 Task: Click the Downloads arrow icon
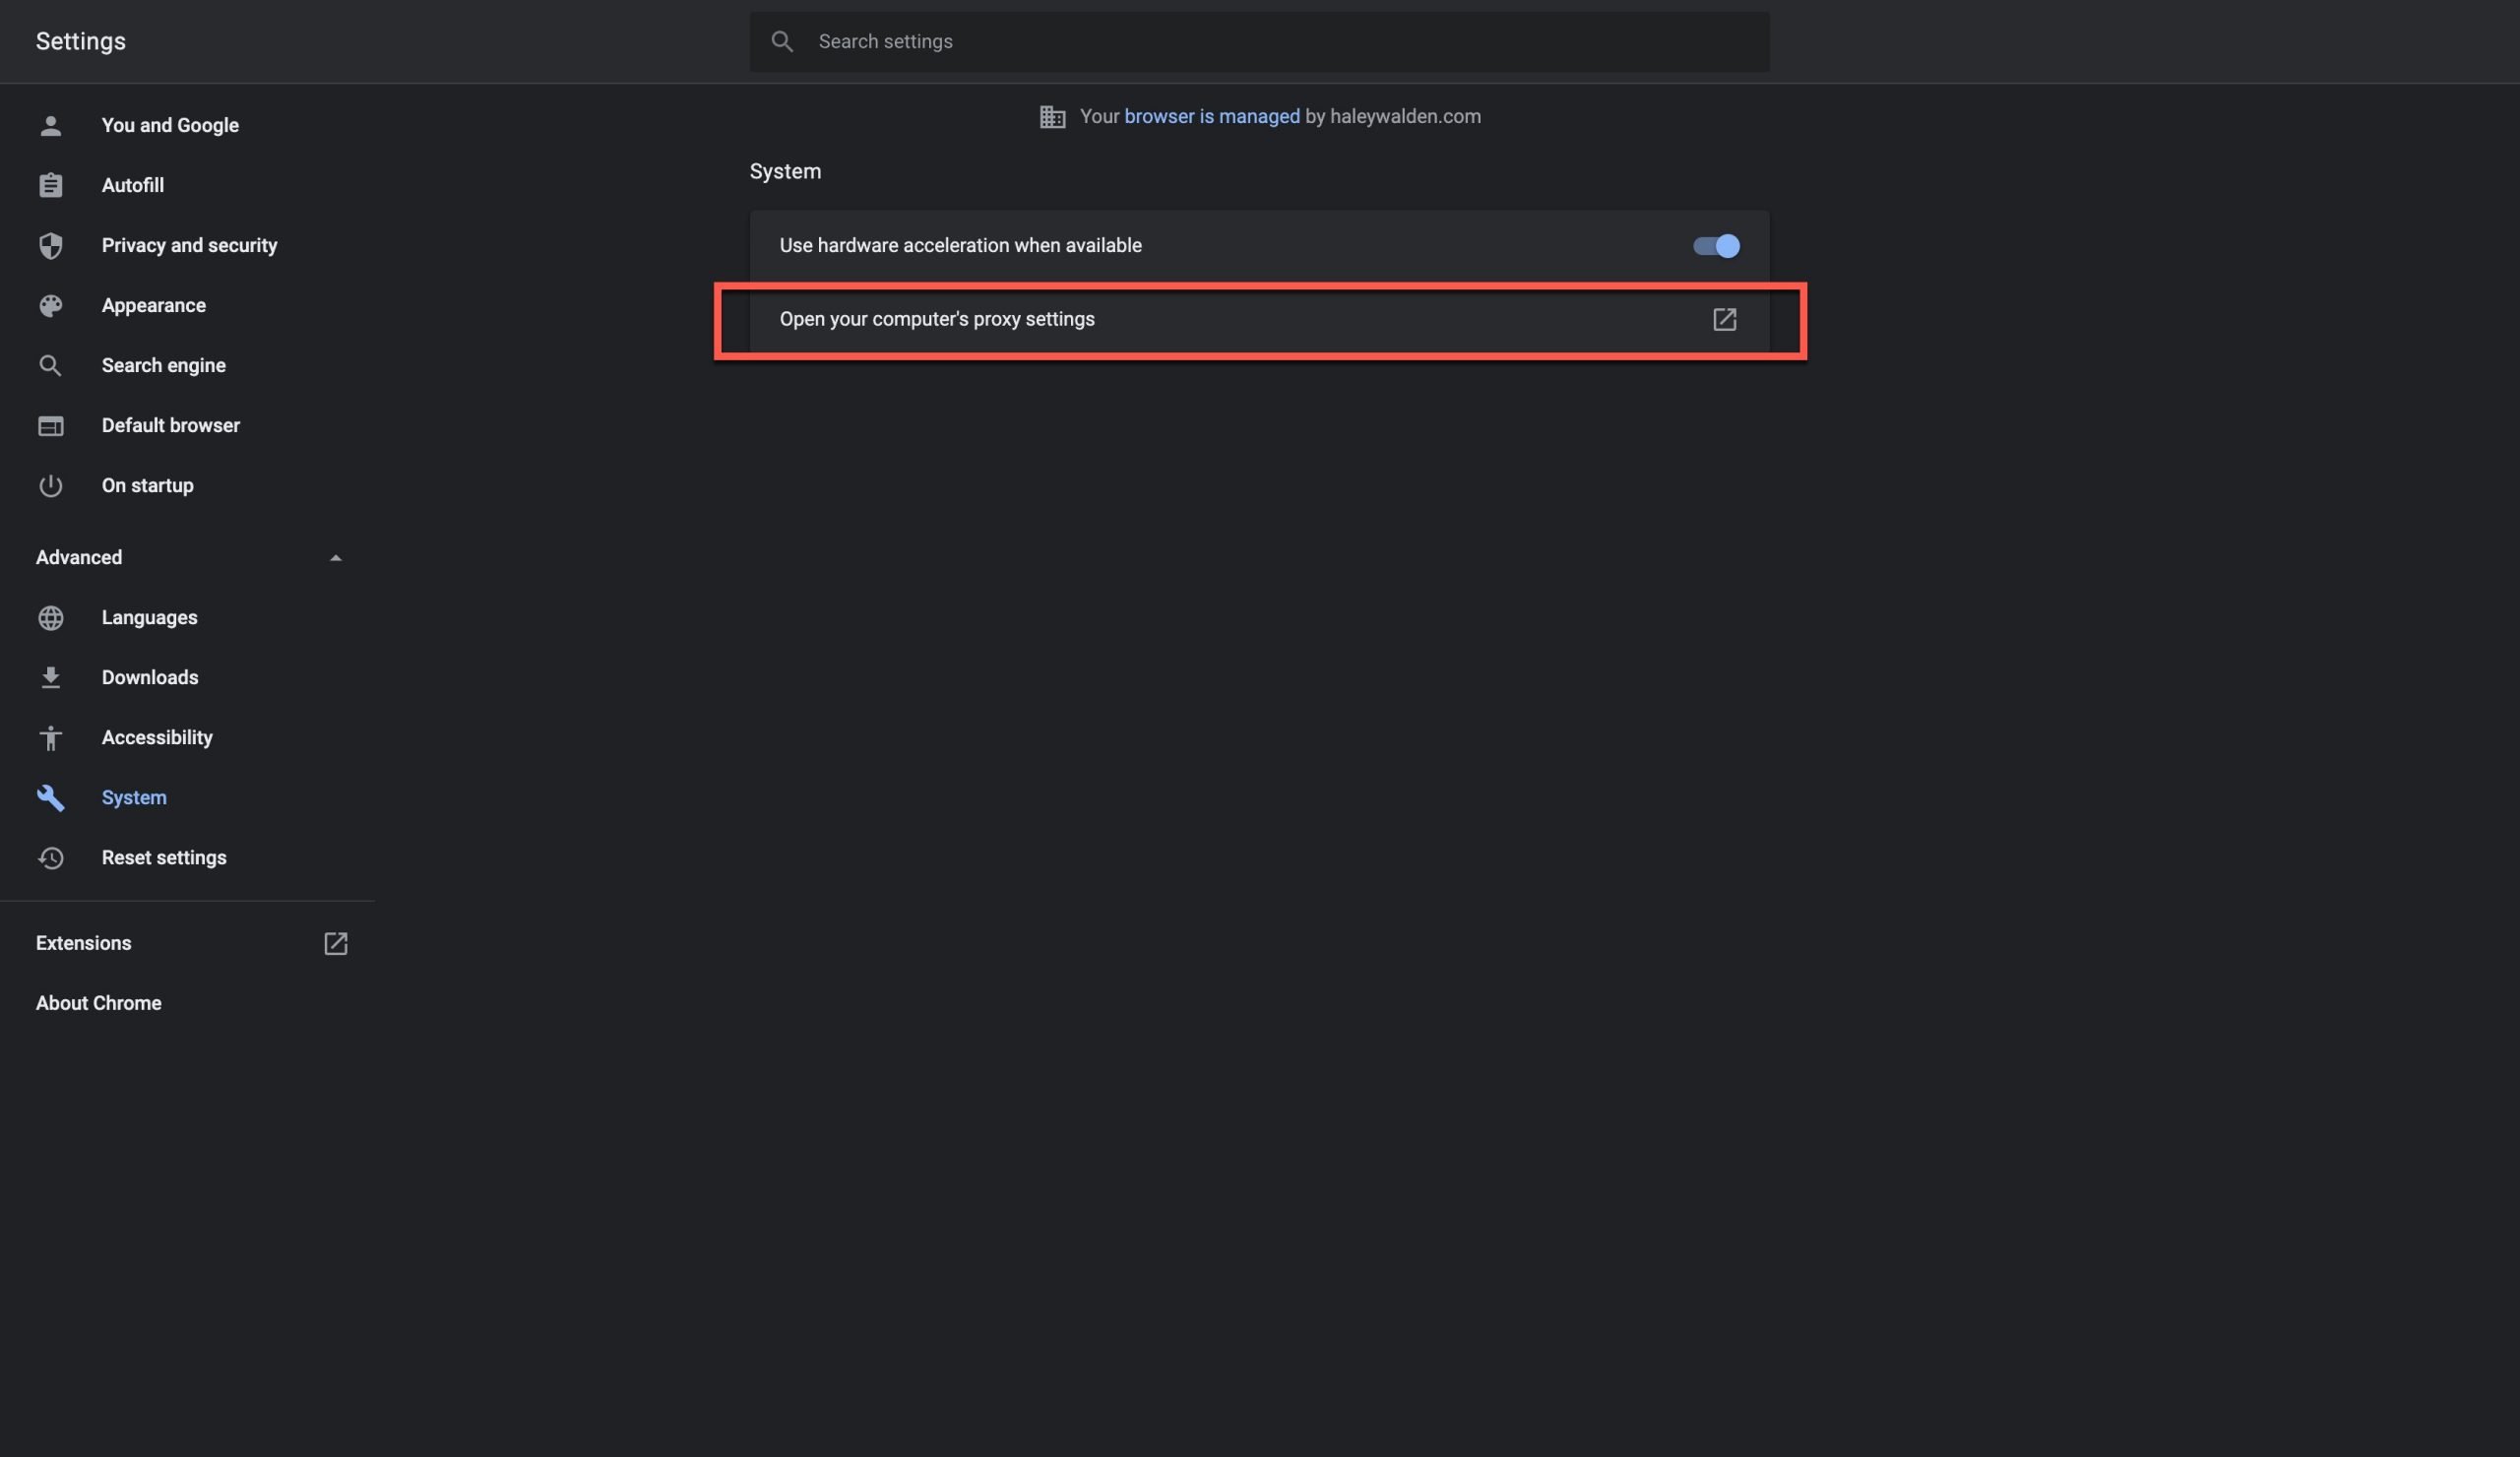50,678
